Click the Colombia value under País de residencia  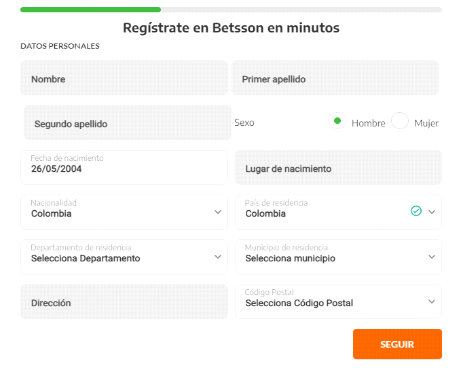265,214
